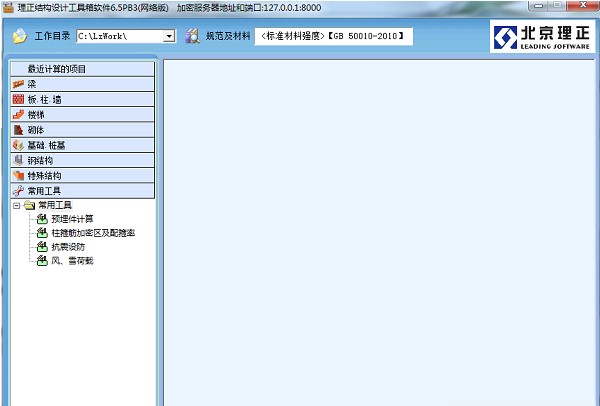Select 抗震设防 in the tree

[68, 247]
